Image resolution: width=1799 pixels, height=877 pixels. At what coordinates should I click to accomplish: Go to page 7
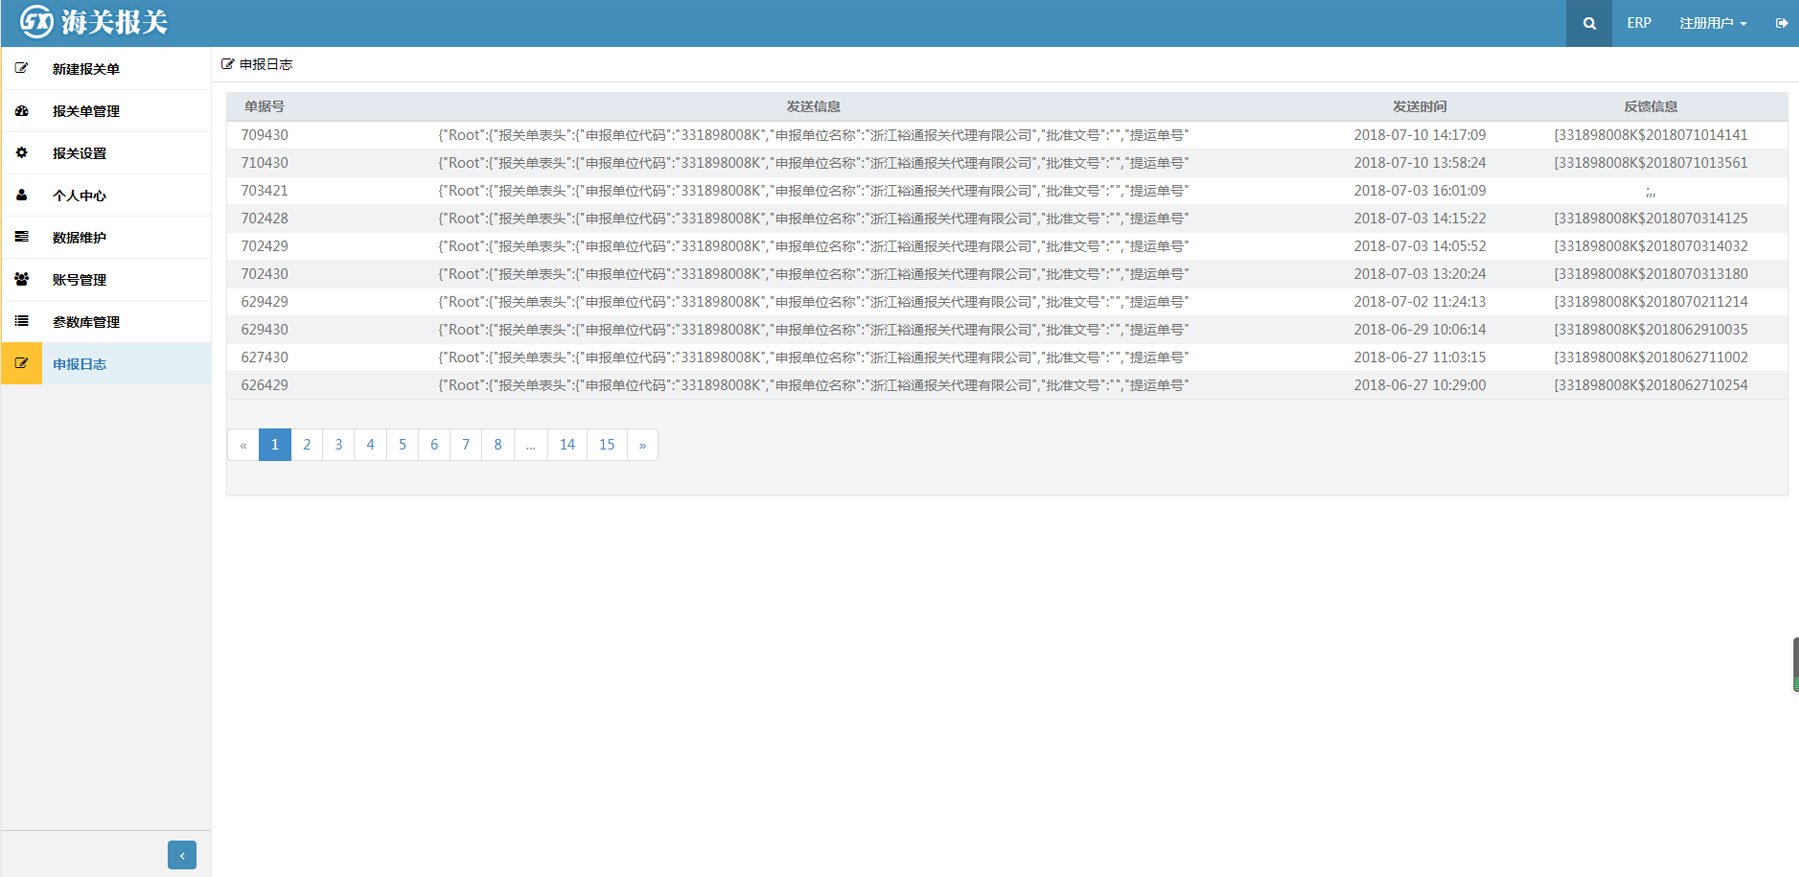[466, 445]
